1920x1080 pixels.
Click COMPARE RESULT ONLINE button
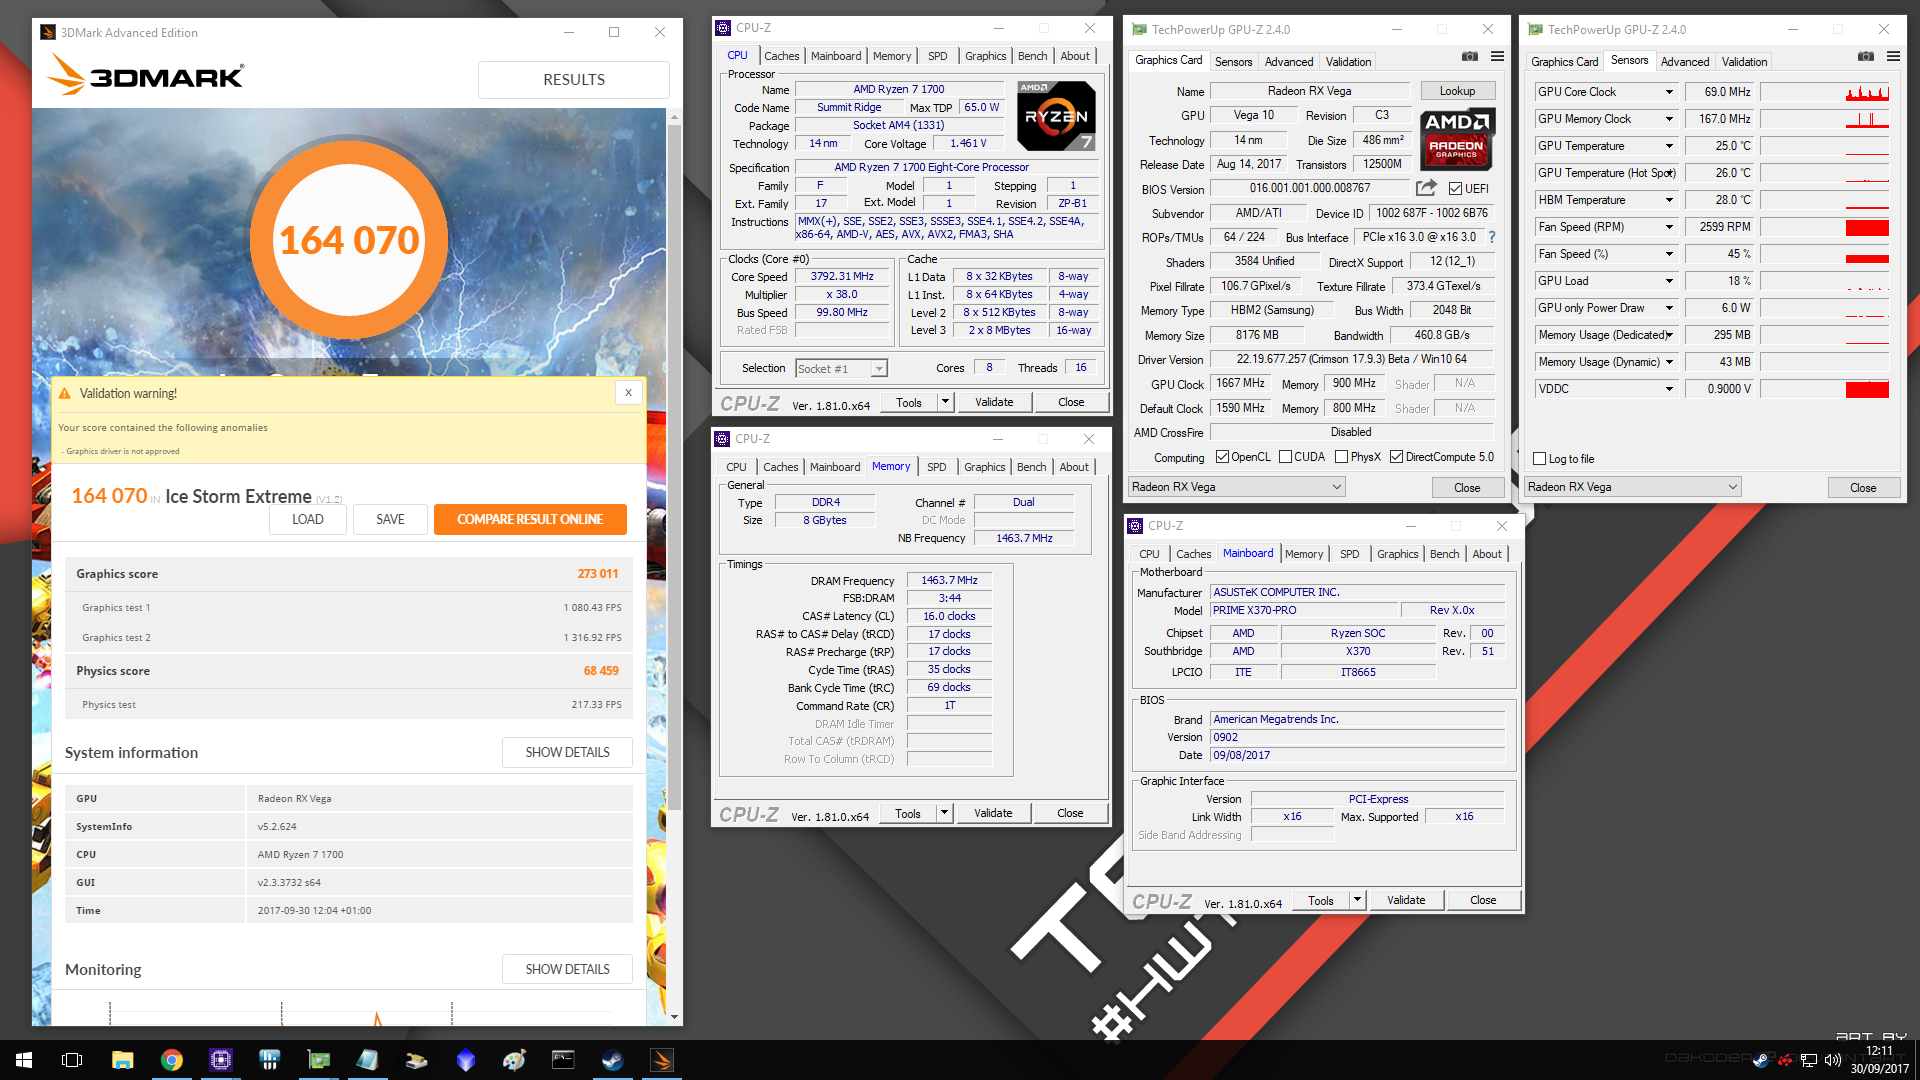530,519
